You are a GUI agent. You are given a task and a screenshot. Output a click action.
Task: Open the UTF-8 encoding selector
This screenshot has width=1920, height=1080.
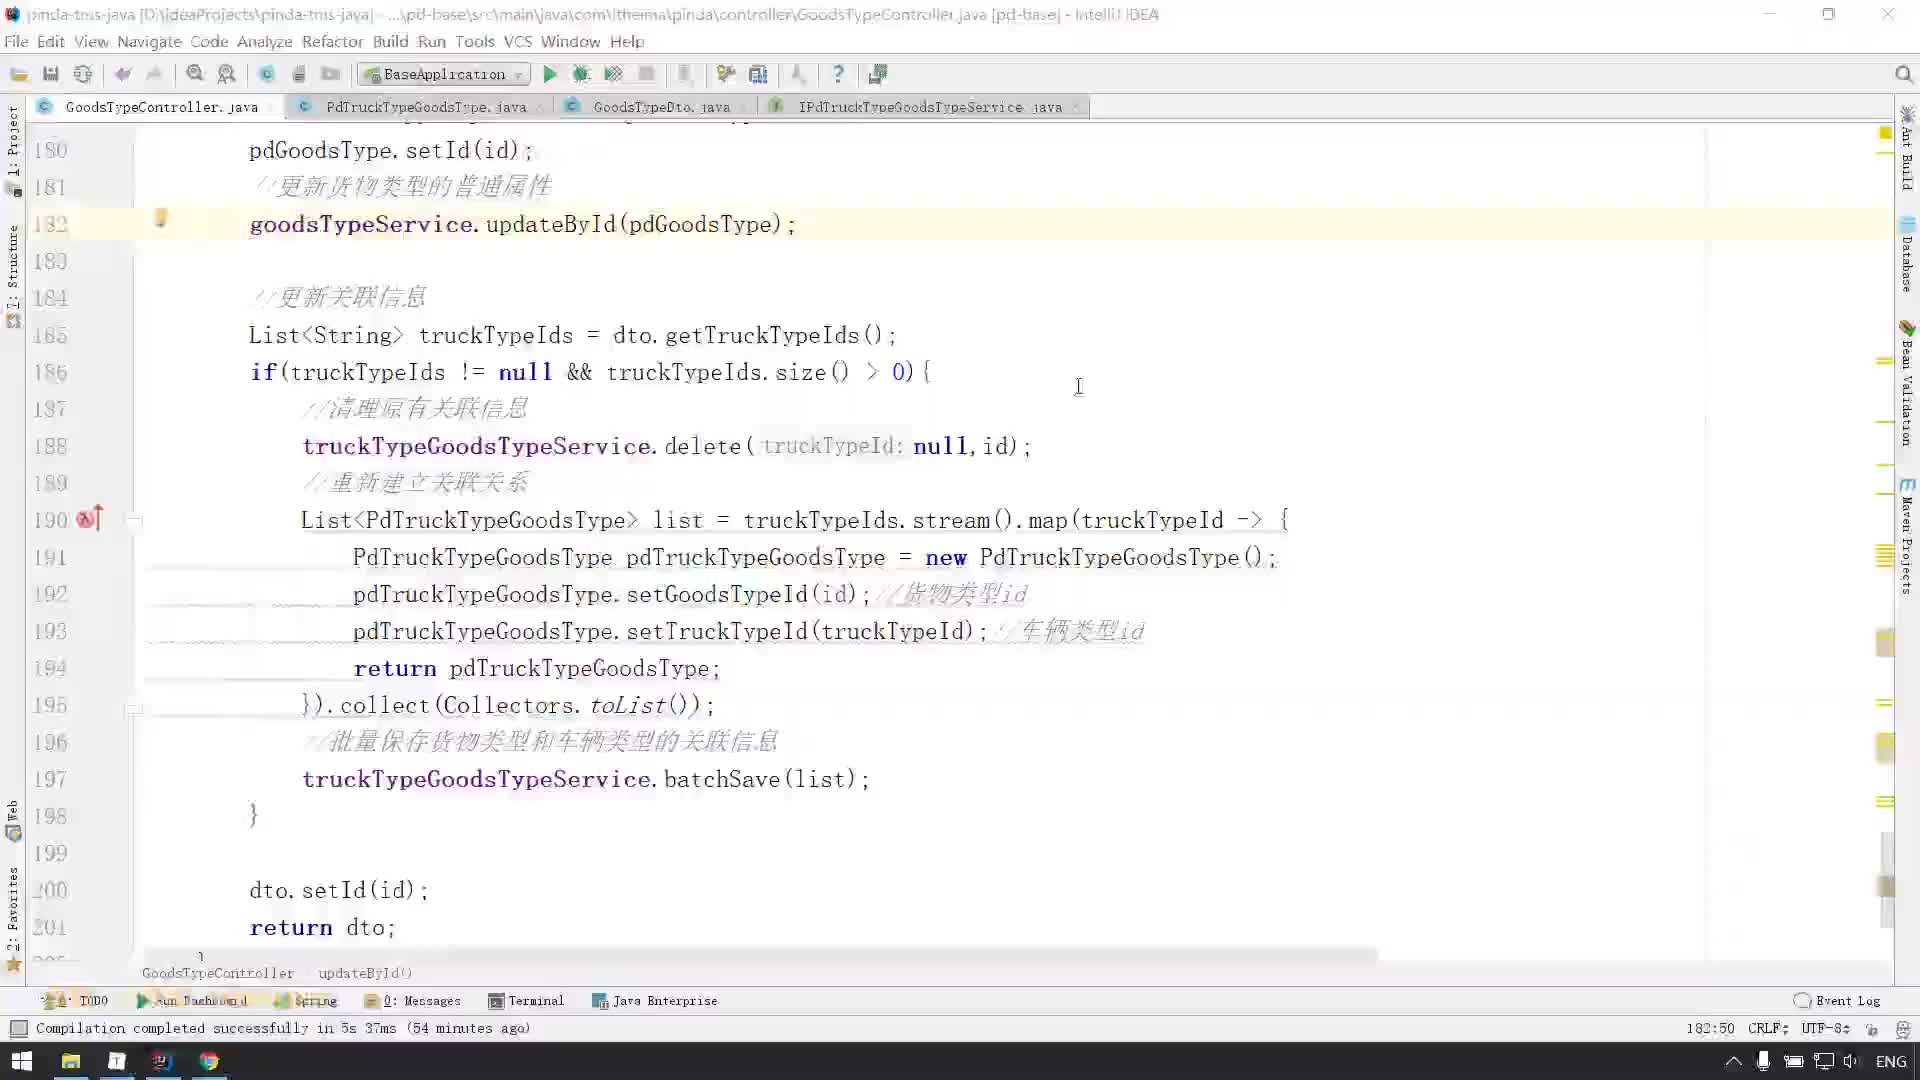1825,1028
